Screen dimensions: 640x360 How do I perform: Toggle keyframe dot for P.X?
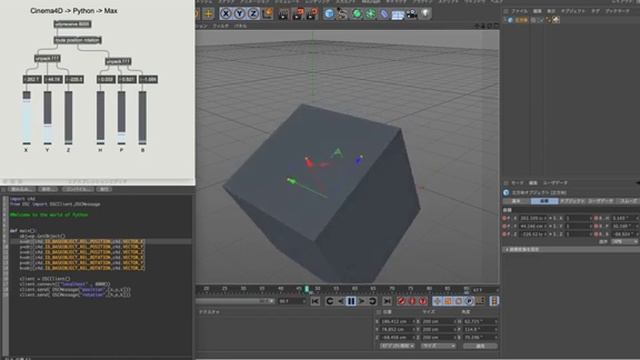504,218
